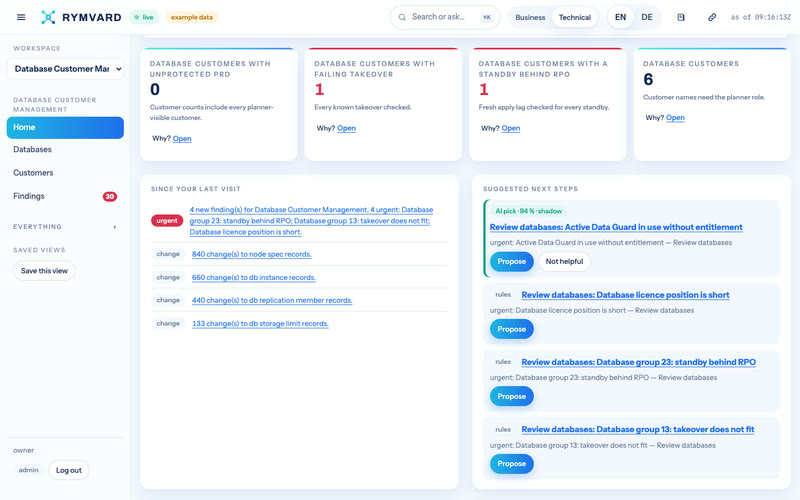Image resolution: width=800 pixels, height=500 pixels.
Task: Open 660 changes to db instance records
Action: tap(254, 278)
